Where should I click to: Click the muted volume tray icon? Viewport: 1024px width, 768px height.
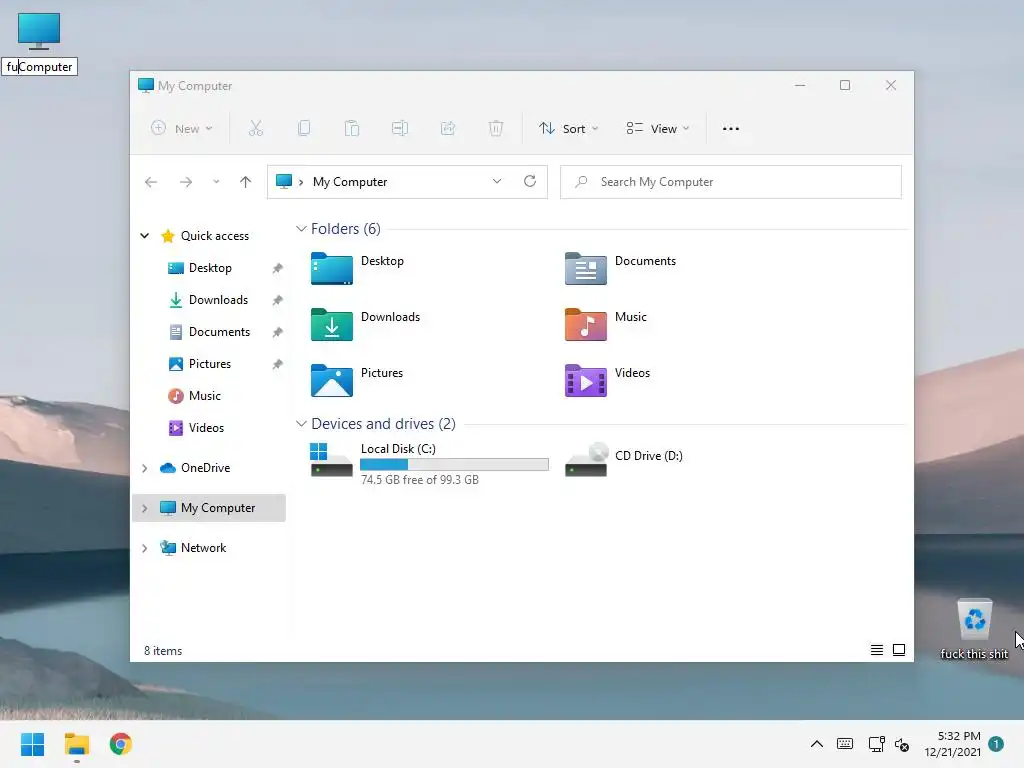[902, 744]
